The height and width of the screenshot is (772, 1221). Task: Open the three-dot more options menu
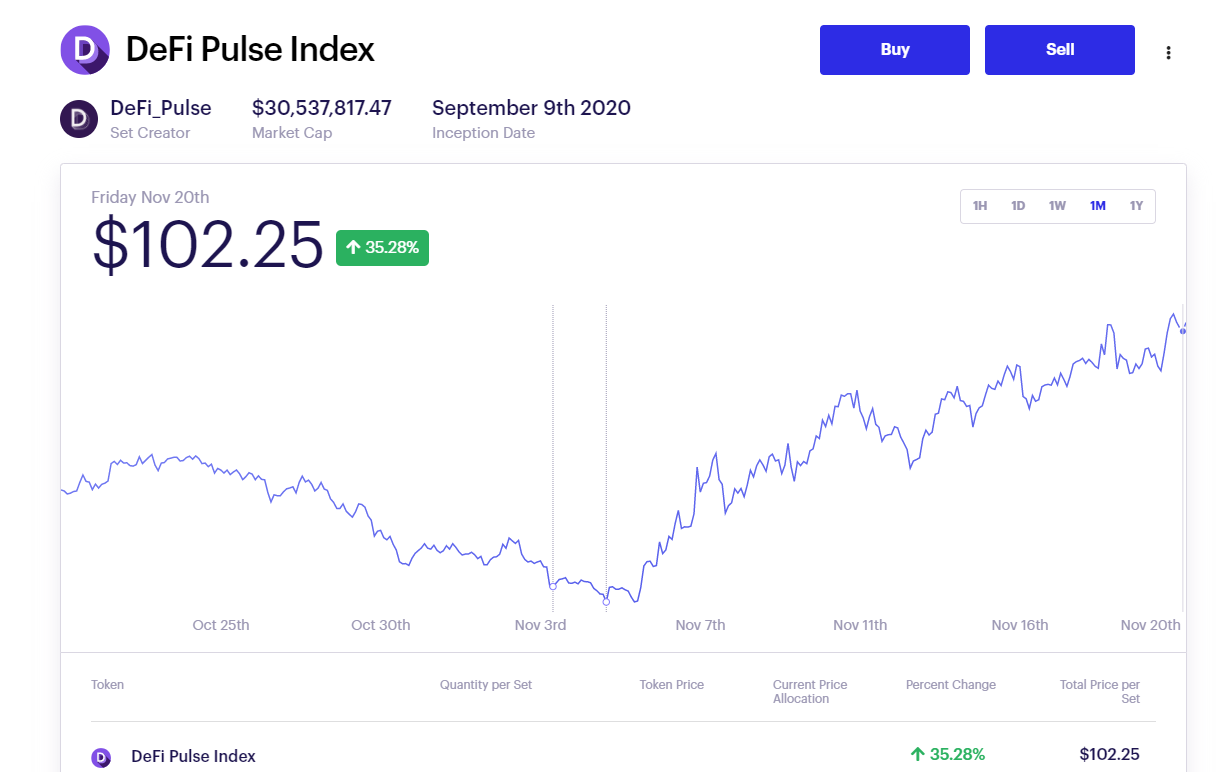[x=1168, y=53]
